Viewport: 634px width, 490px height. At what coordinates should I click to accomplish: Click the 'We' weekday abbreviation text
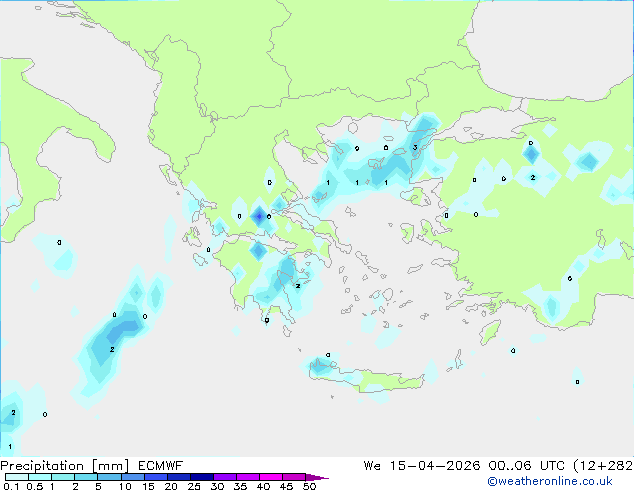pos(372,466)
